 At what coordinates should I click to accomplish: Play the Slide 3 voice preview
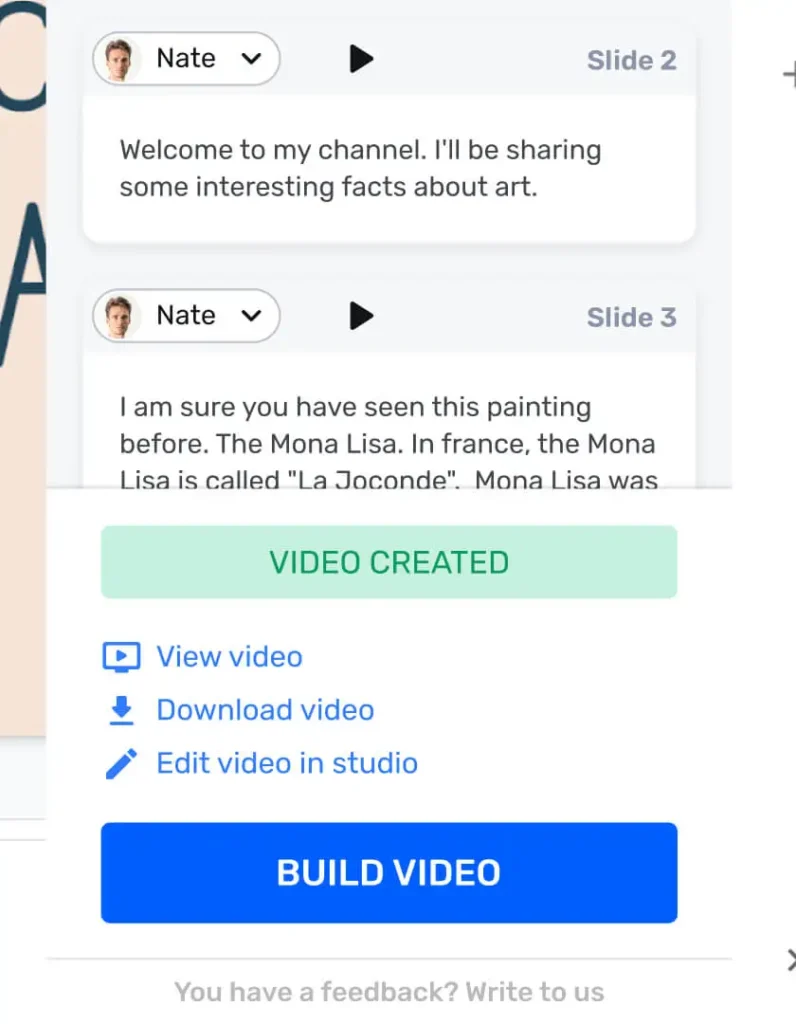(361, 317)
